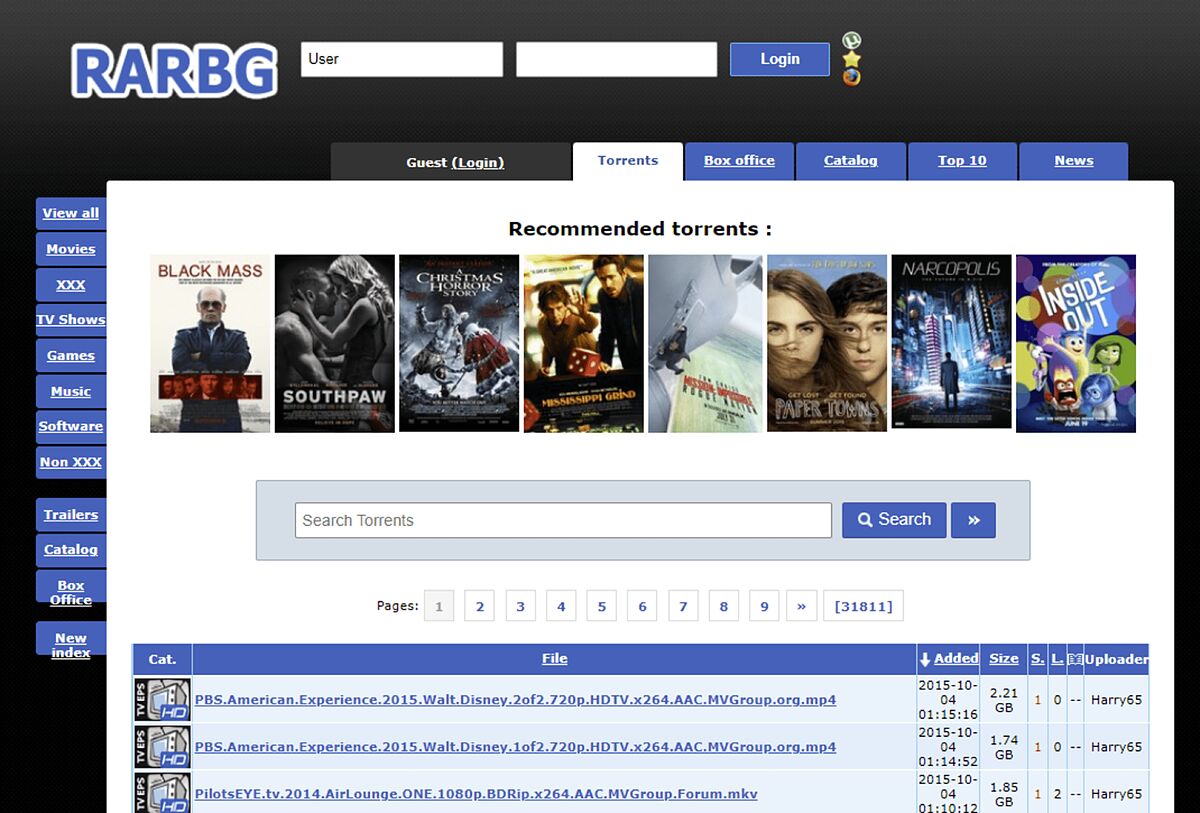Open the Top 10 tab
The height and width of the screenshot is (813, 1200).
click(x=962, y=161)
